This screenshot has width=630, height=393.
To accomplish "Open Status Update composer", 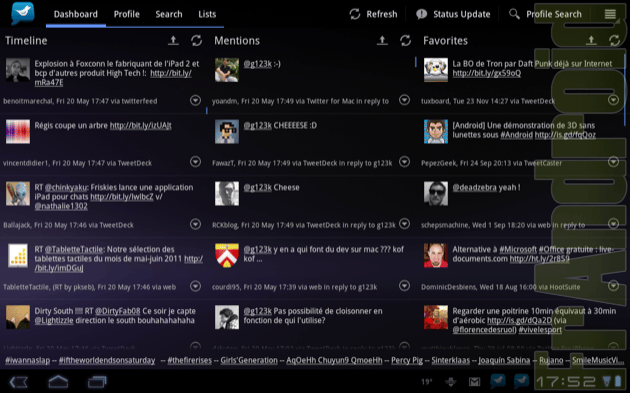I will tap(453, 14).
